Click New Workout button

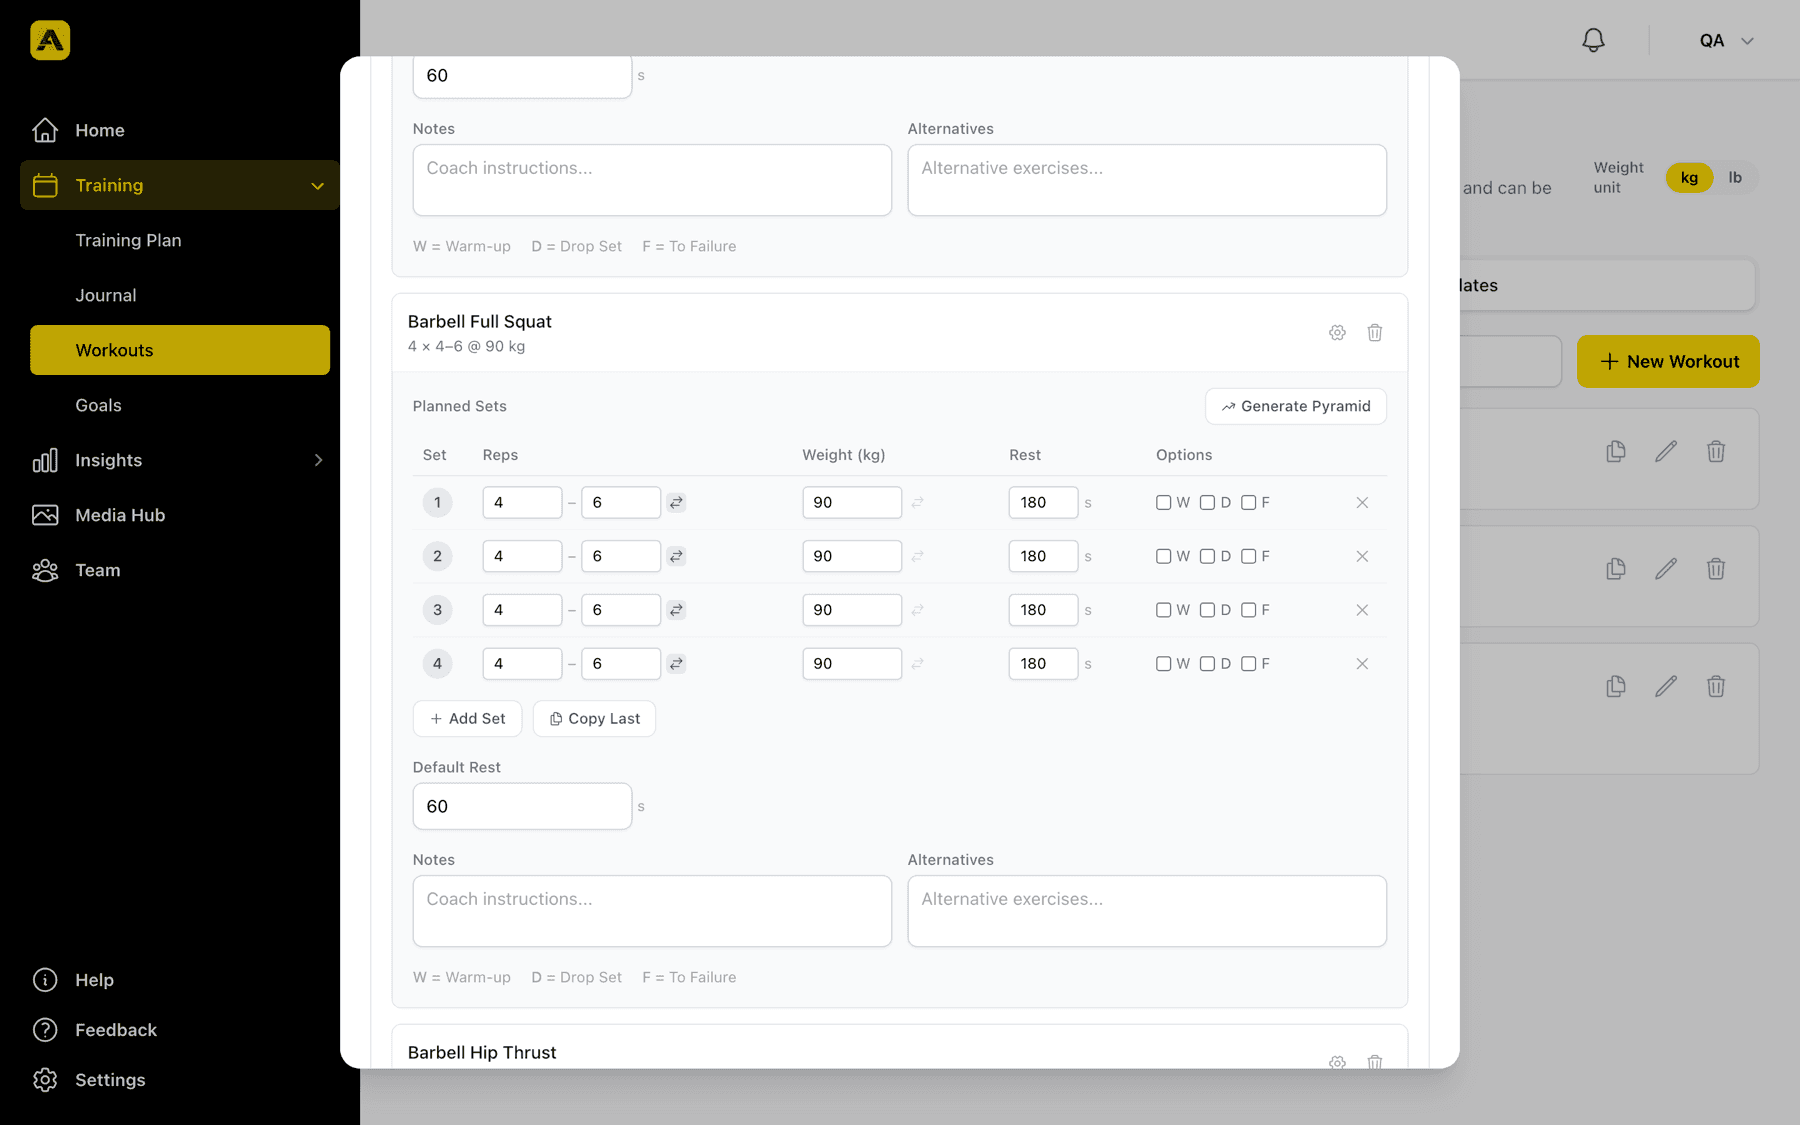(x=1668, y=361)
